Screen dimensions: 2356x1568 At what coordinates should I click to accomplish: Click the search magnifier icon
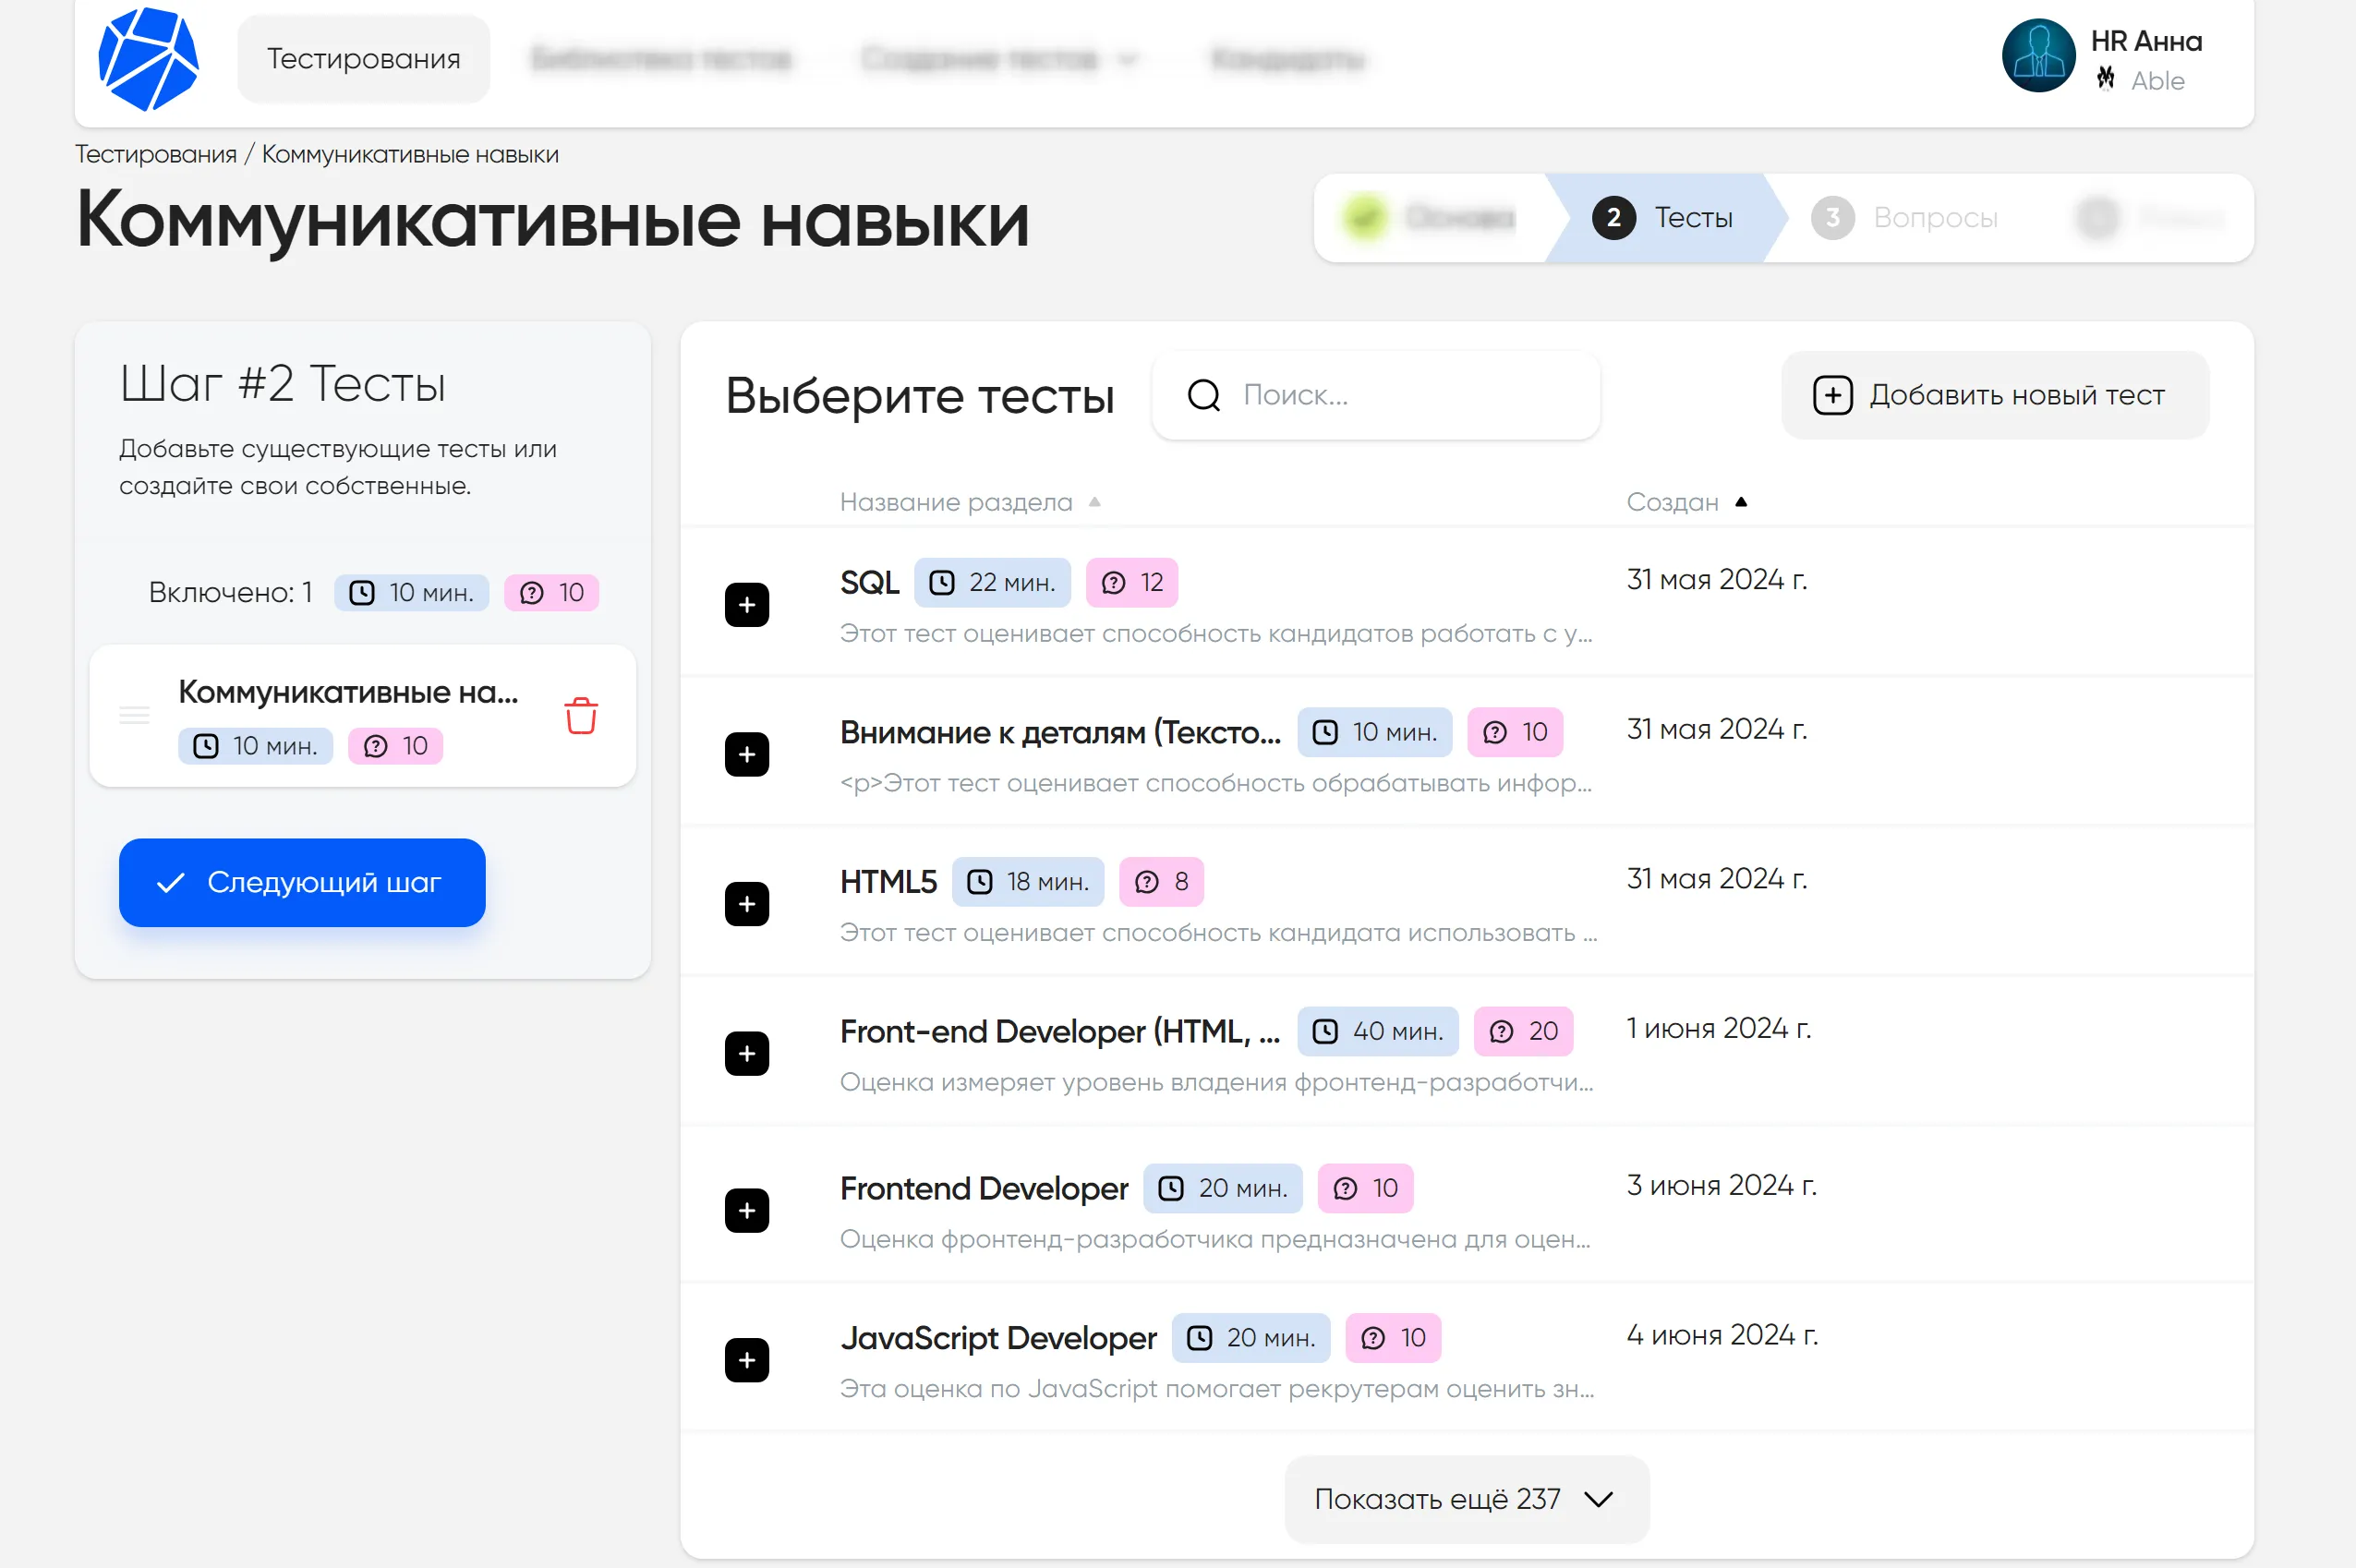coord(1203,394)
